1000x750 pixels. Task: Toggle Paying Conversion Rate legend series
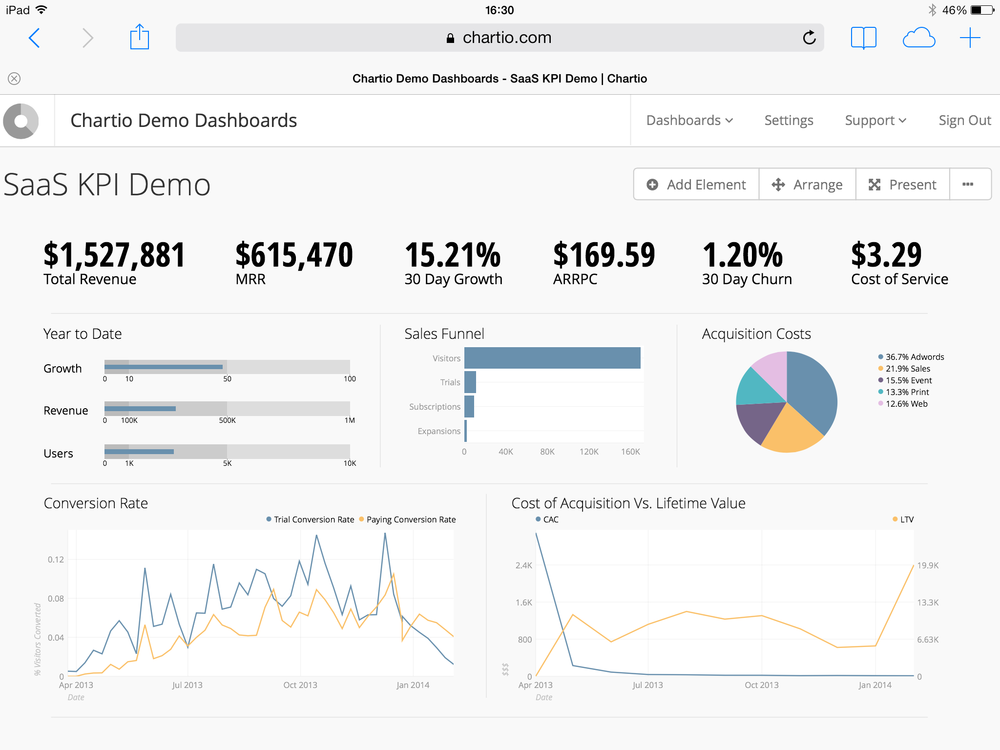pos(408,520)
